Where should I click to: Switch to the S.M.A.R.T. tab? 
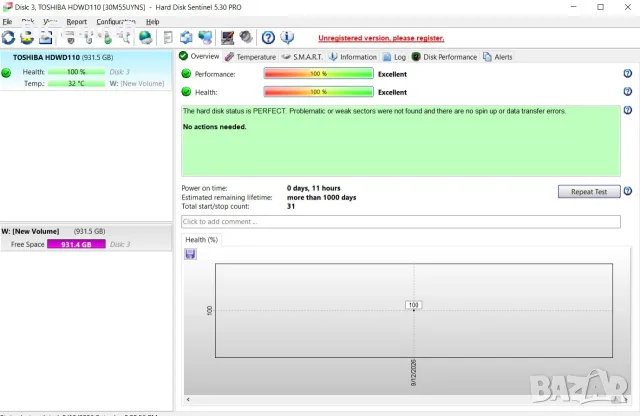point(302,57)
